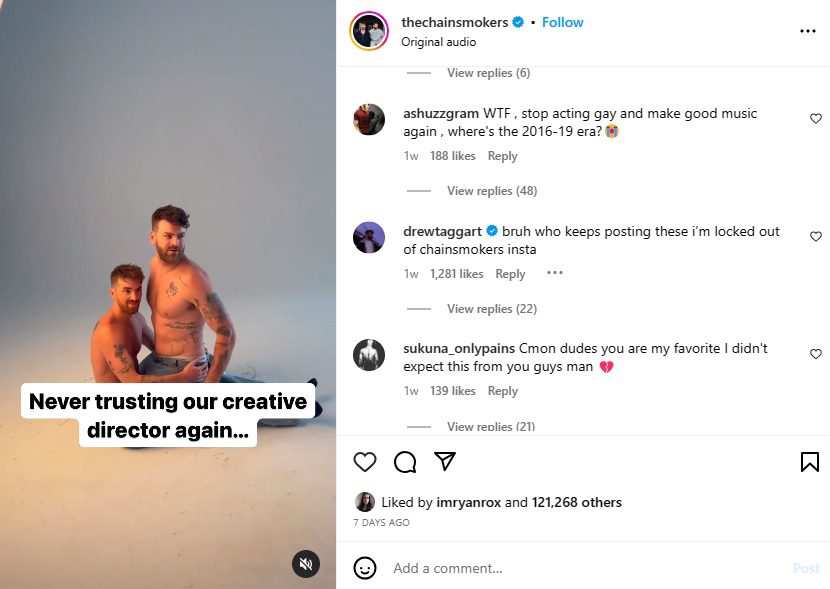Viewport: 830px width, 589px height.
Task: Expand View replies (48)
Action: [x=491, y=191]
